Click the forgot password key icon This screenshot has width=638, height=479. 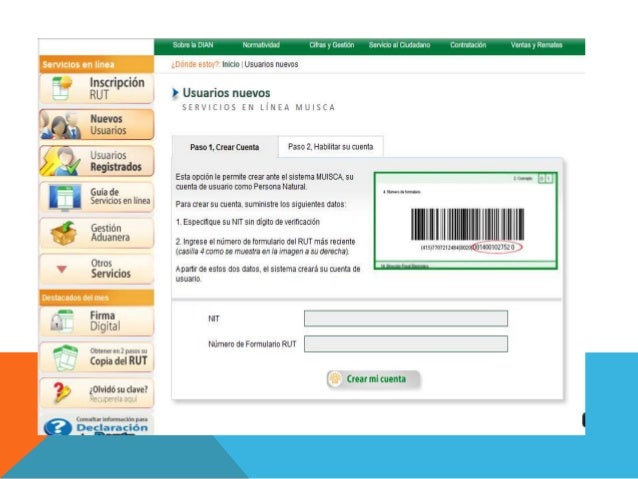(x=62, y=393)
